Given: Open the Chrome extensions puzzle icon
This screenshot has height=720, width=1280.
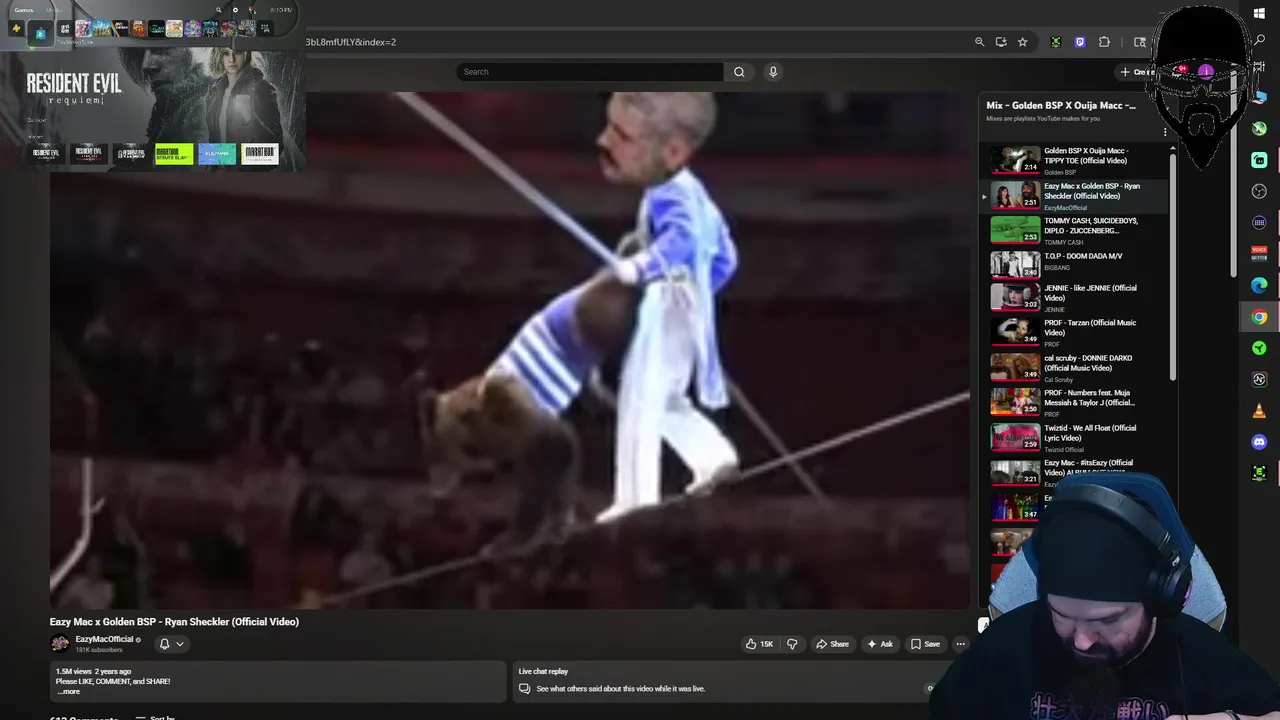Looking at the screenshot, I should 1104,42.
